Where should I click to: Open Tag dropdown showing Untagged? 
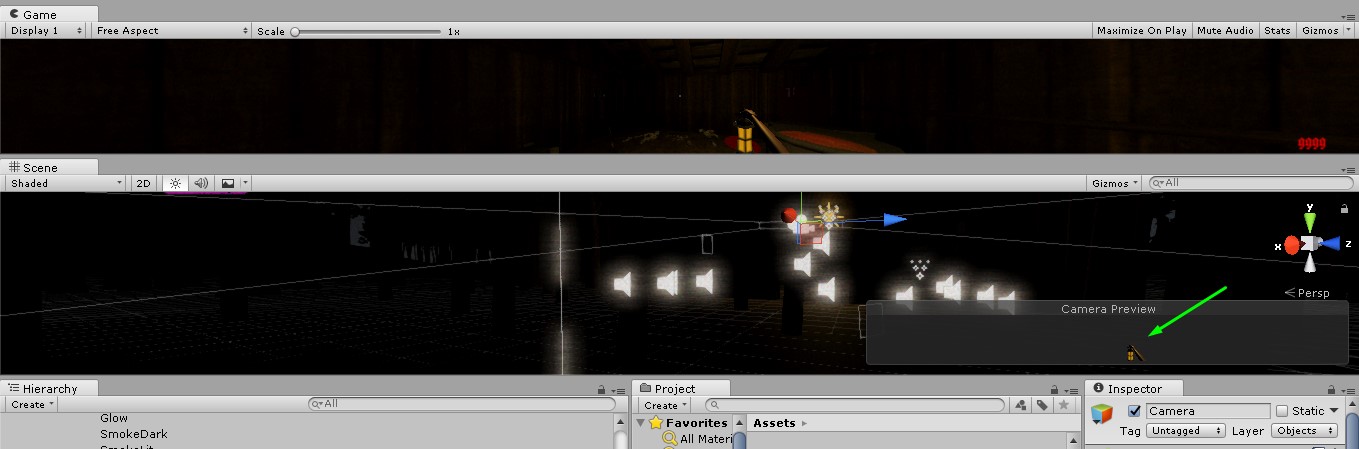click(x=1186, y=430)
